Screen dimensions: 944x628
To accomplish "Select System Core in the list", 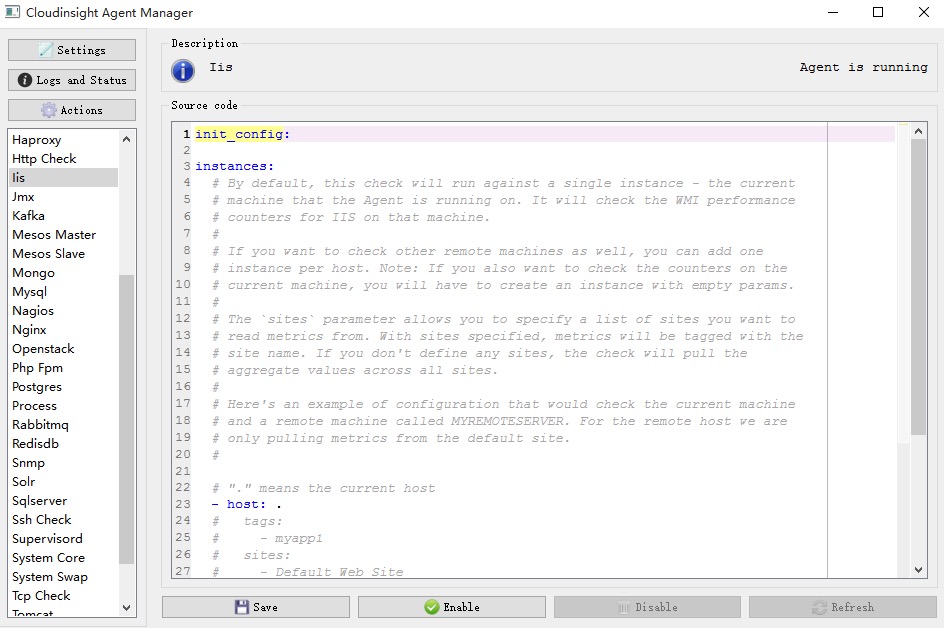I will pos(64,558).
